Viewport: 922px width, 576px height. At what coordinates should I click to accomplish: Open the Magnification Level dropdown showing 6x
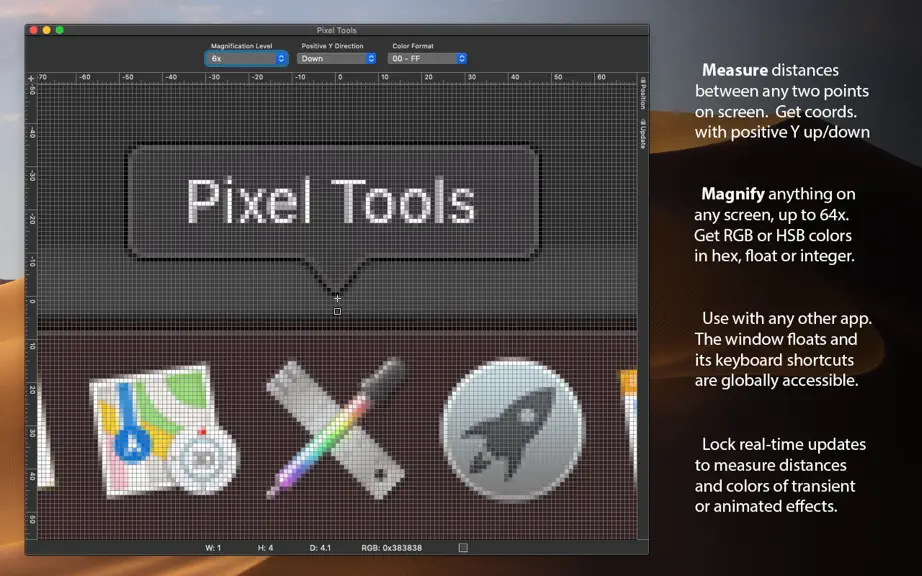pyautogui.click(x=246, y=58)
